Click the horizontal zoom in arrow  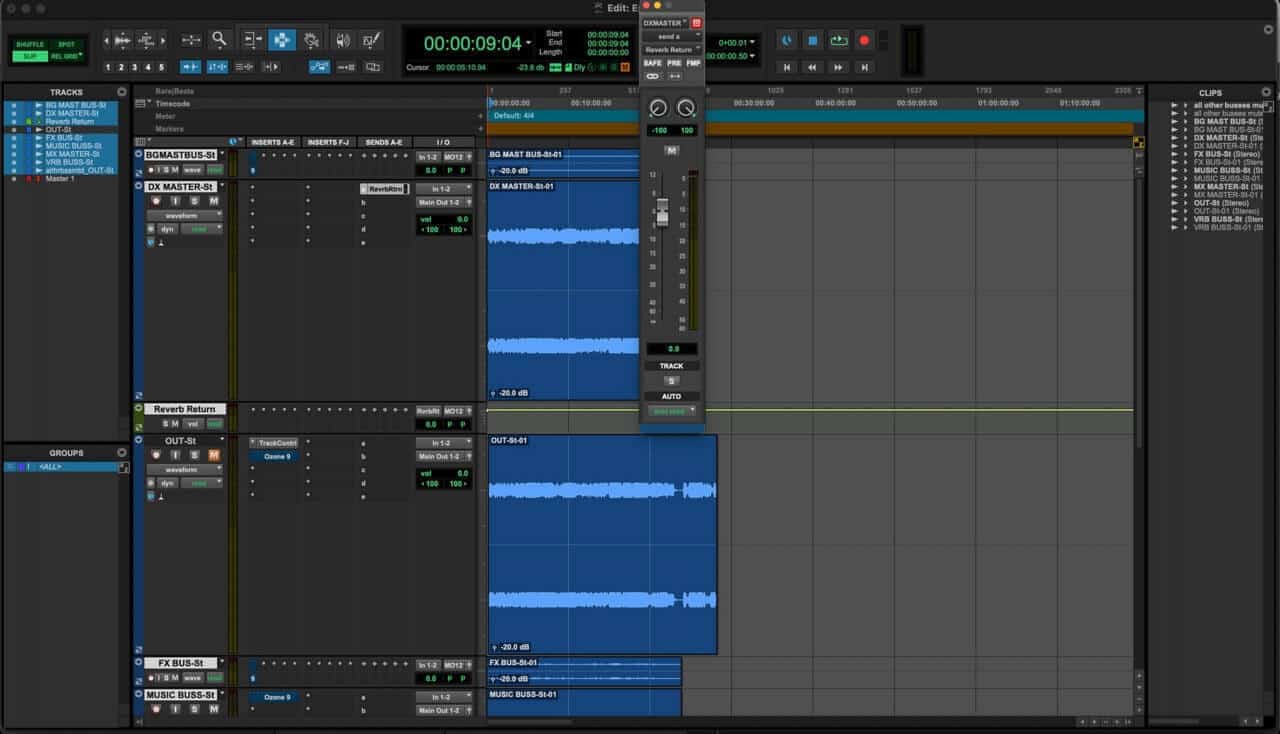tap(164, 40)
